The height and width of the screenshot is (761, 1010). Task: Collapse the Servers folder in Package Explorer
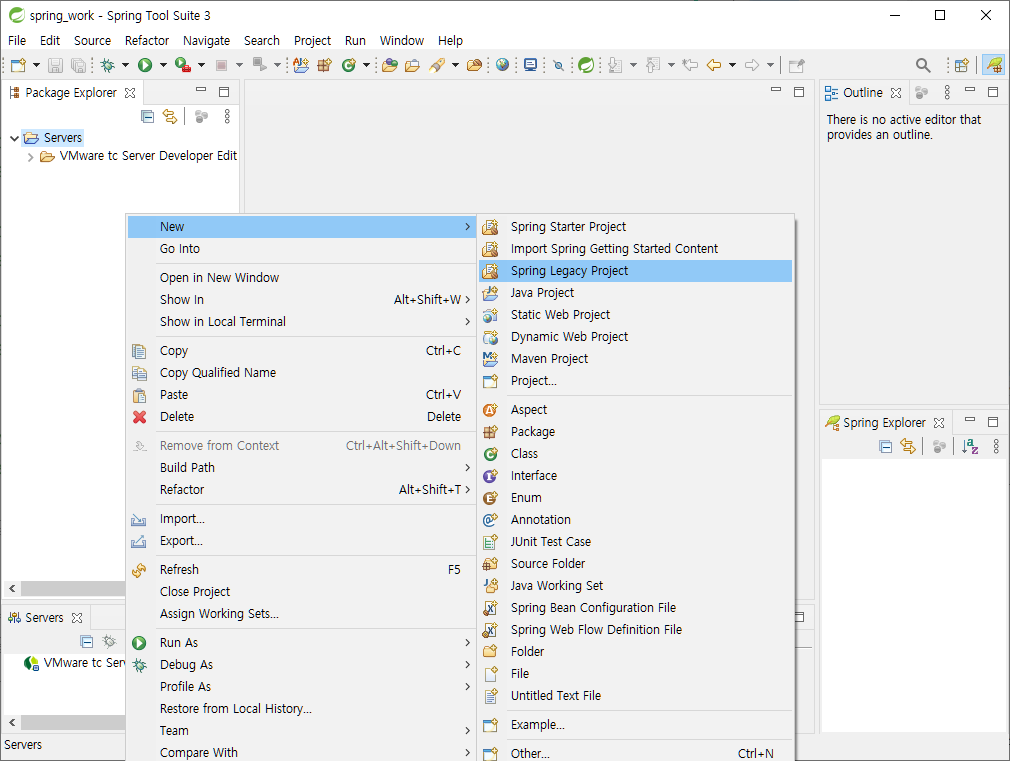(14, 138)
